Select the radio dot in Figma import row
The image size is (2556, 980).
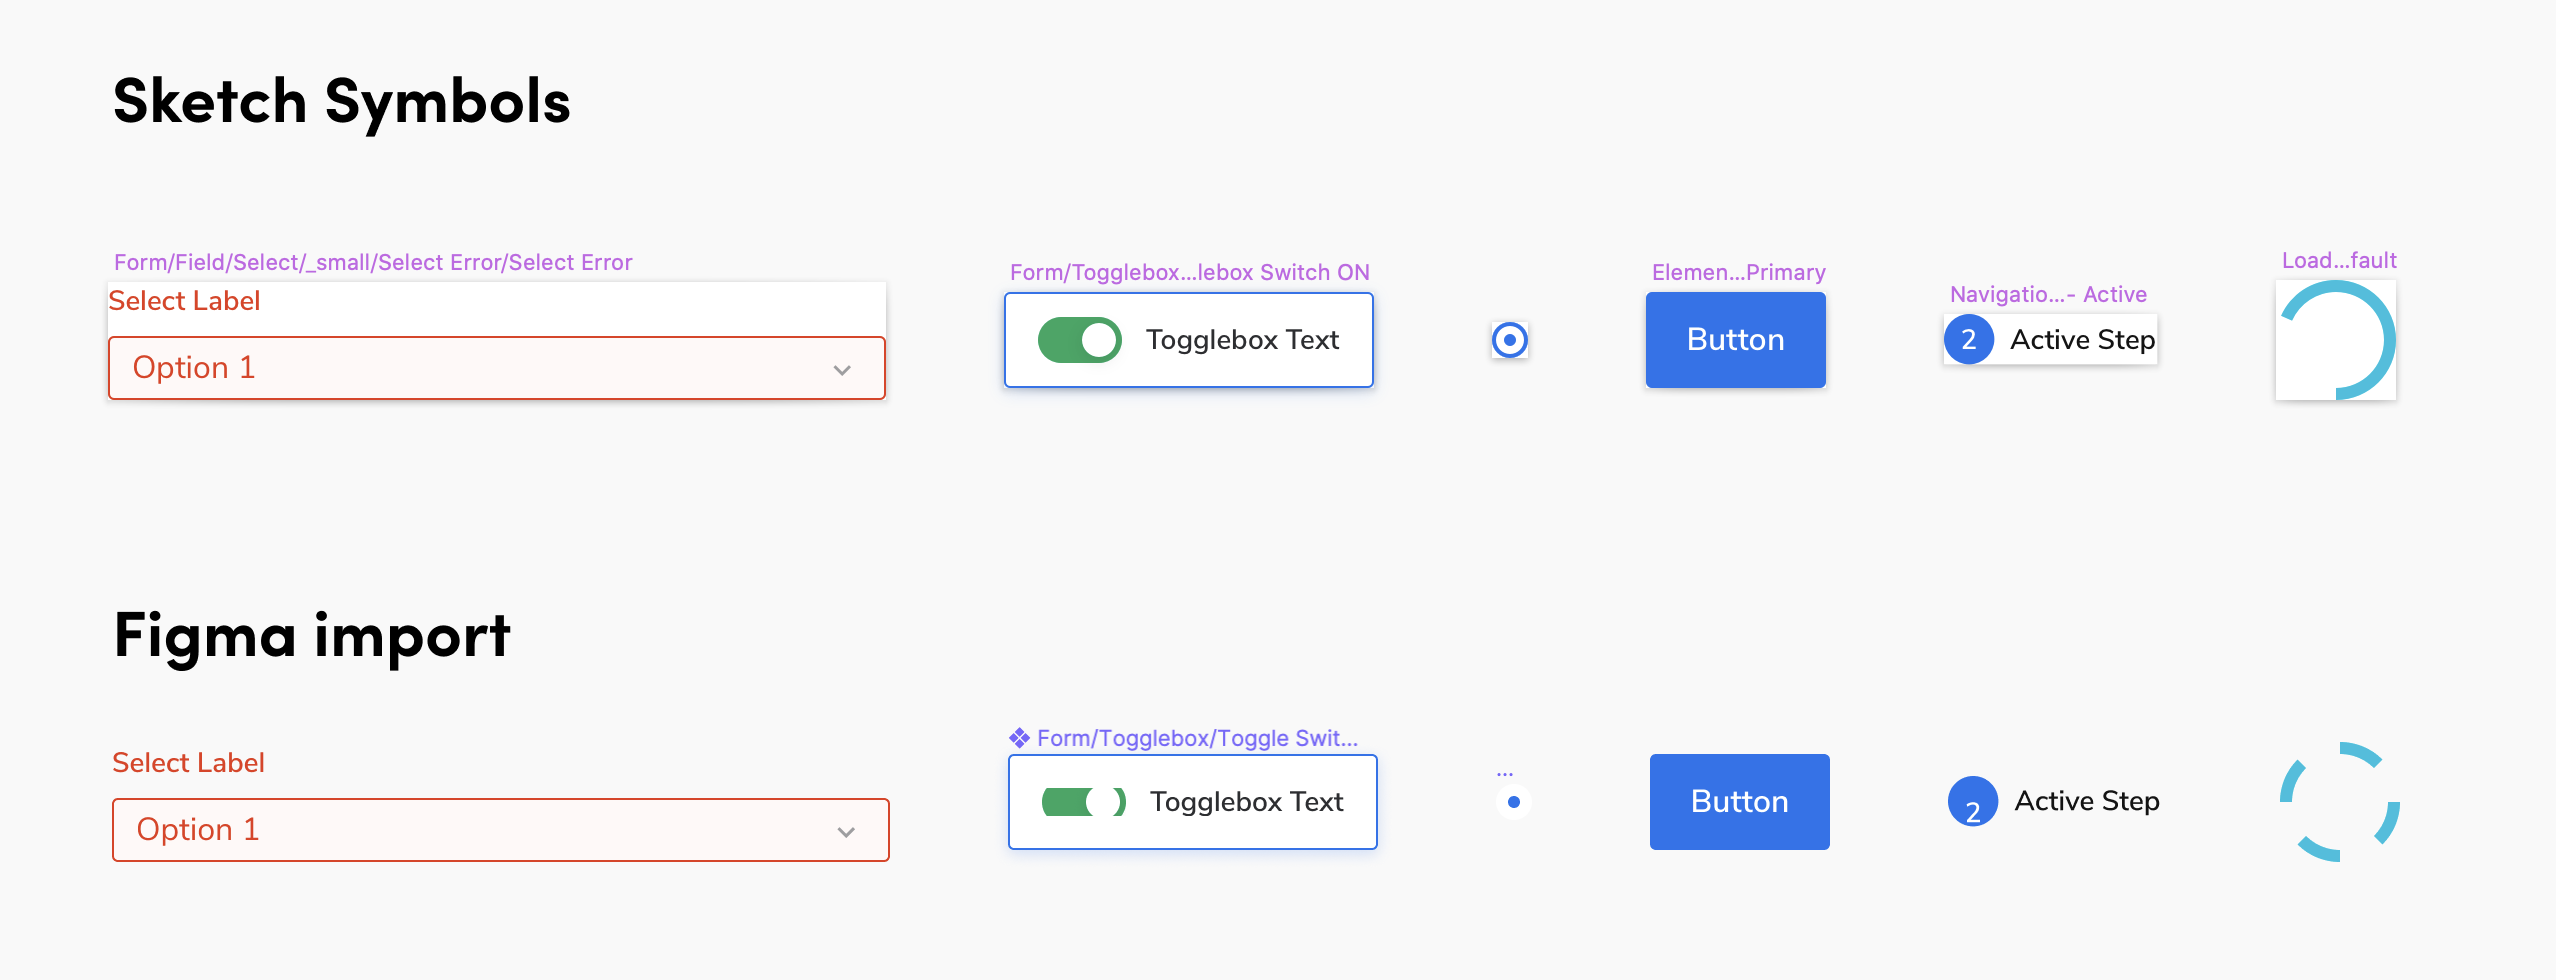pos(1514,802)
